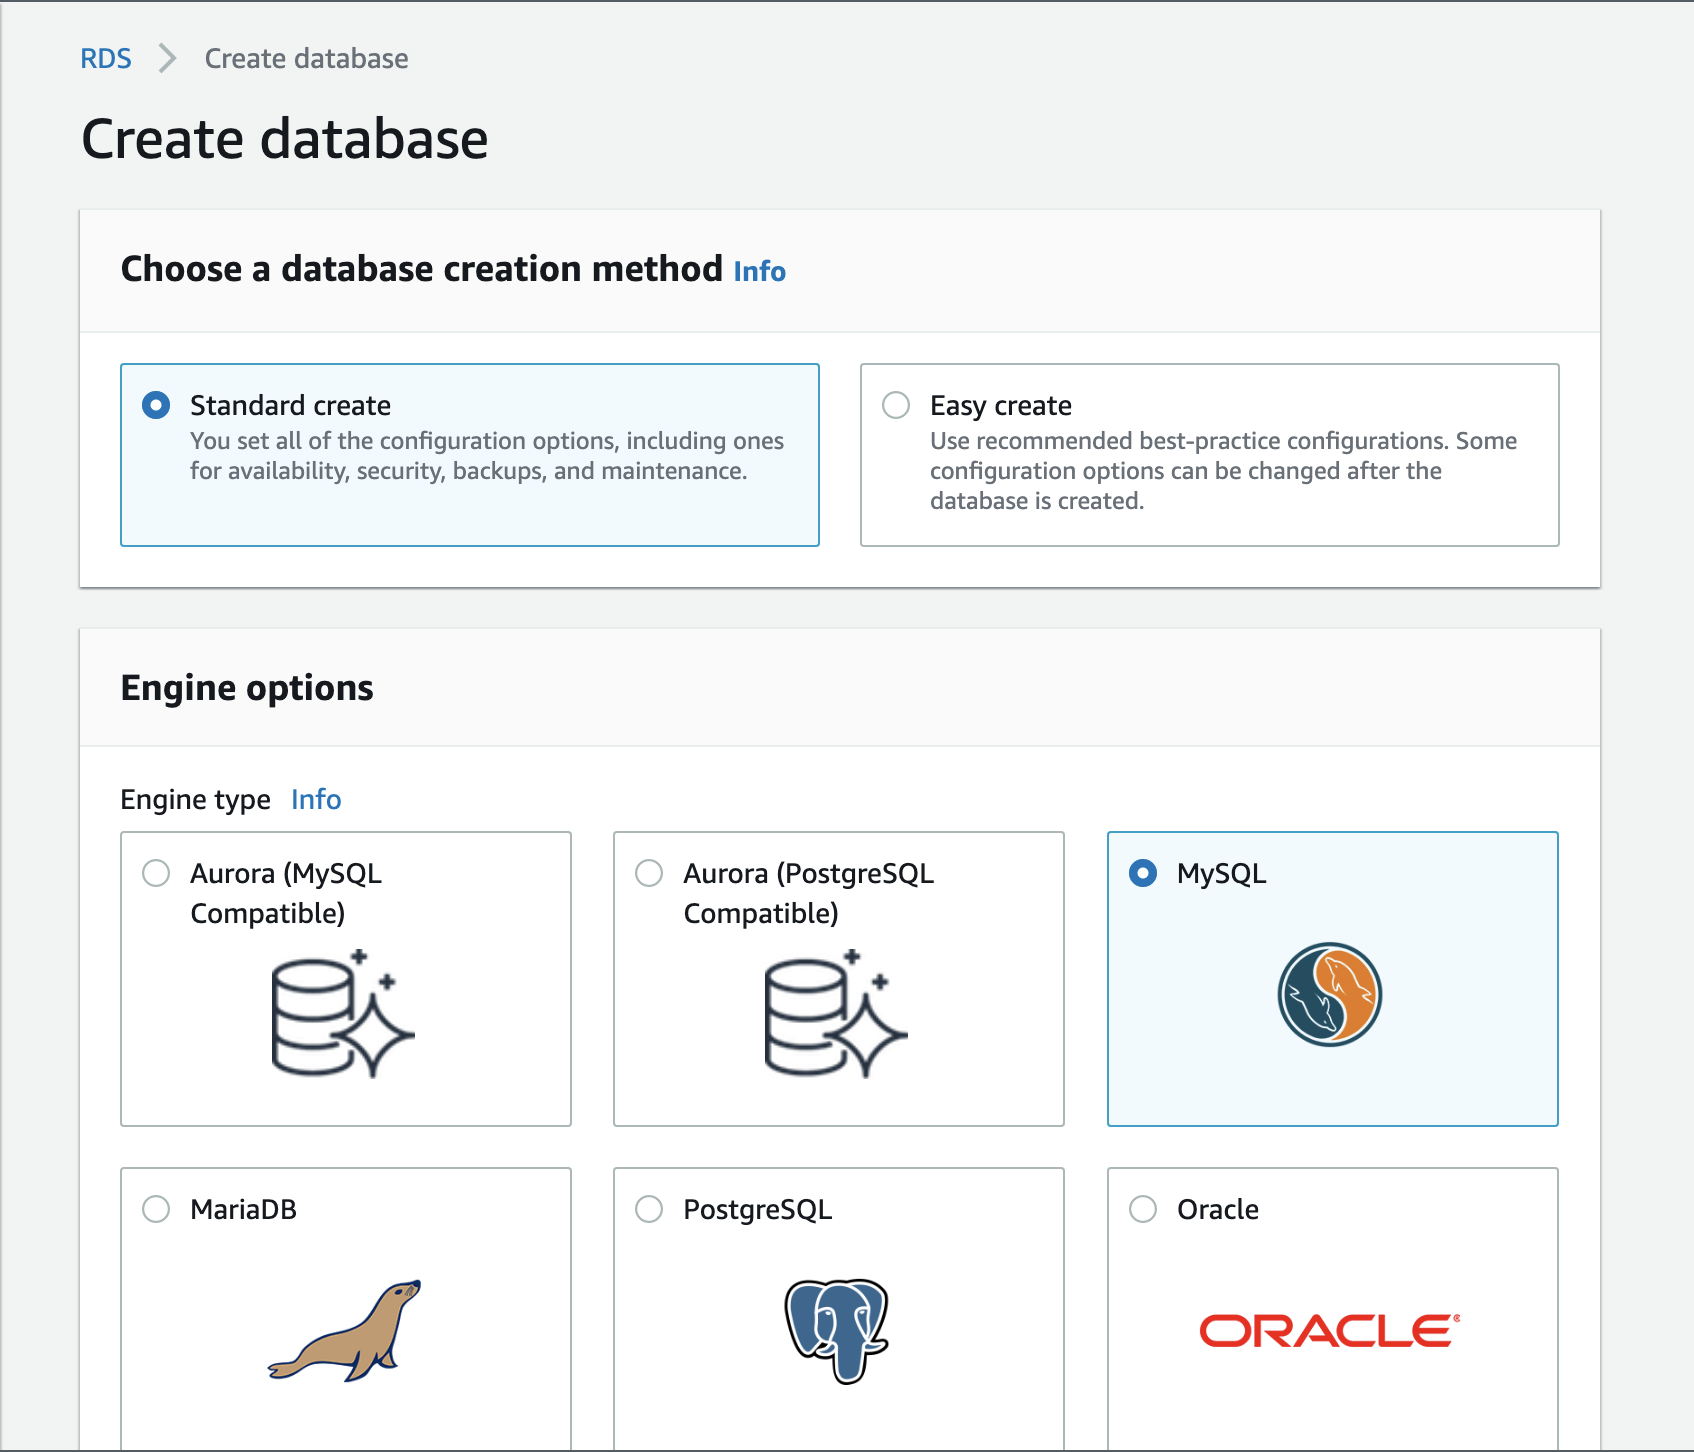The height and width of the screenshot is (1452, 1694).
Task: Pick the PostgreSQL engine radio button
Action: (x=649, y=1209)
